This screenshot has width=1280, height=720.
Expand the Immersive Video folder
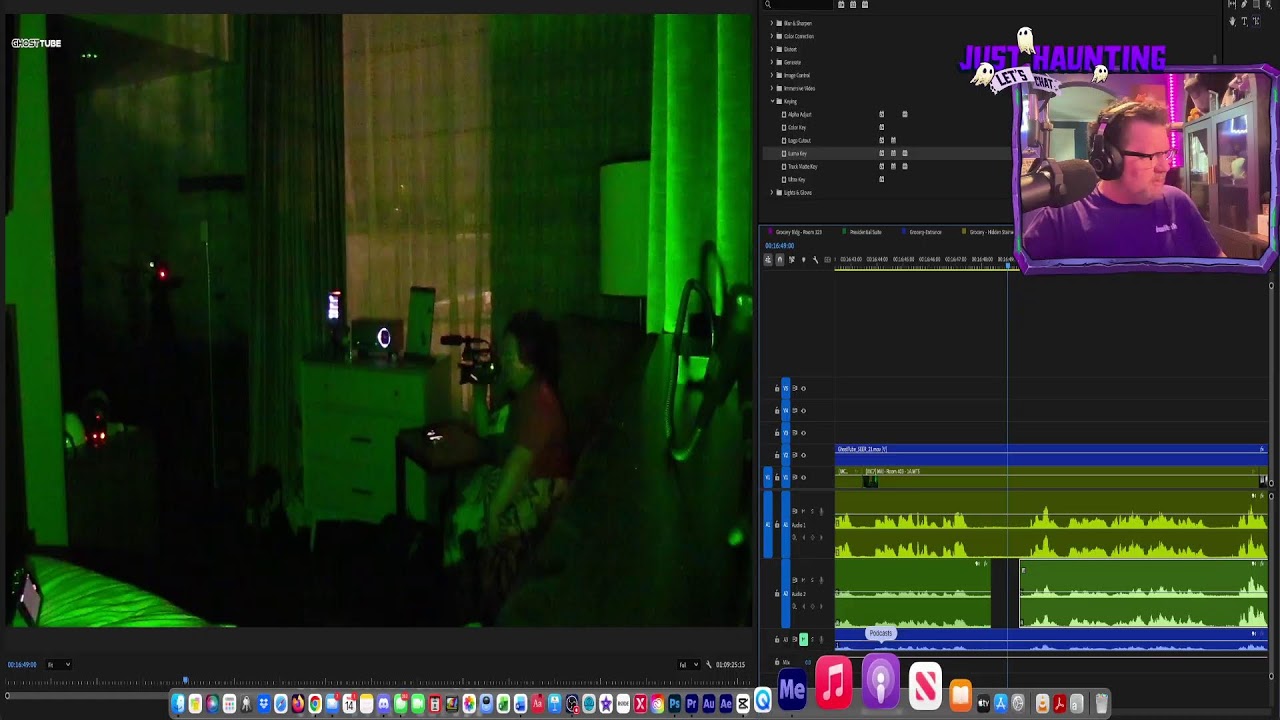coord(772,88)
